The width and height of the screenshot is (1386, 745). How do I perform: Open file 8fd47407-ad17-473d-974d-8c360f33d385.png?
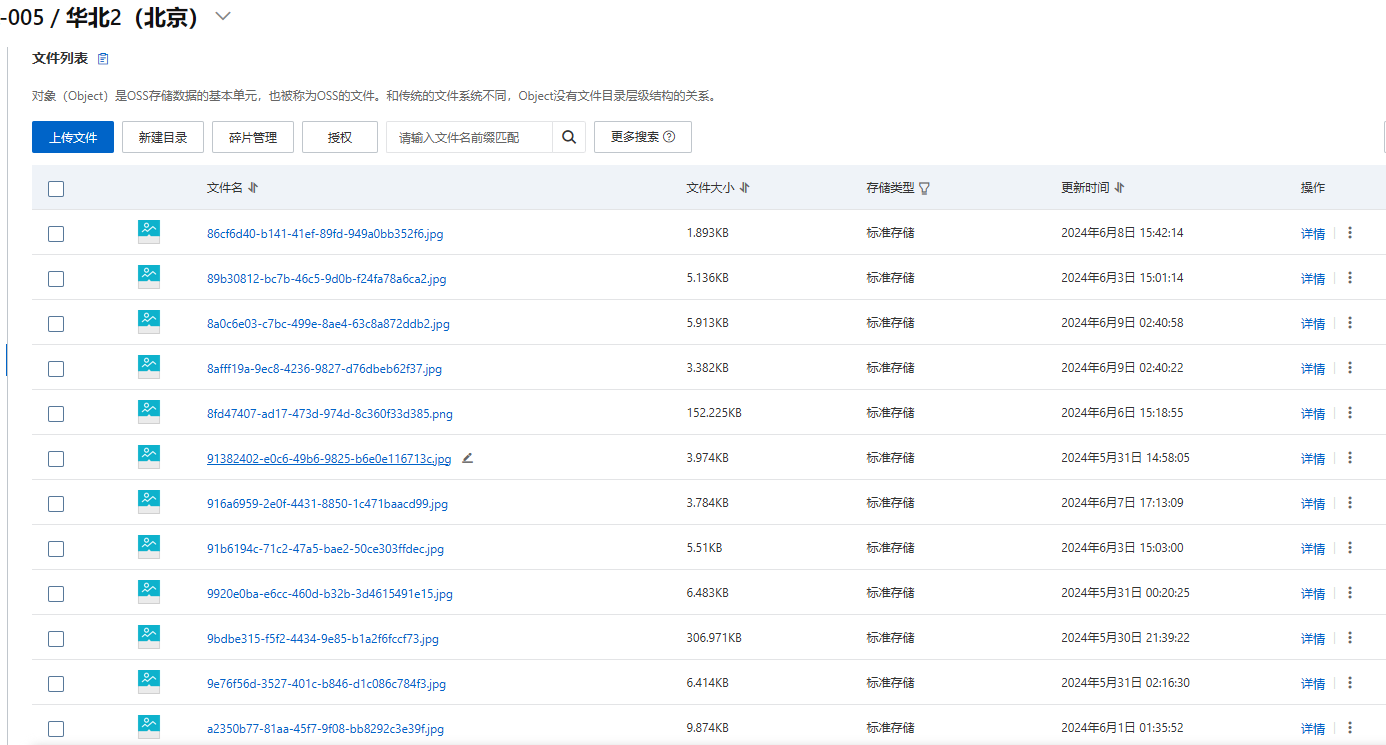330,414
